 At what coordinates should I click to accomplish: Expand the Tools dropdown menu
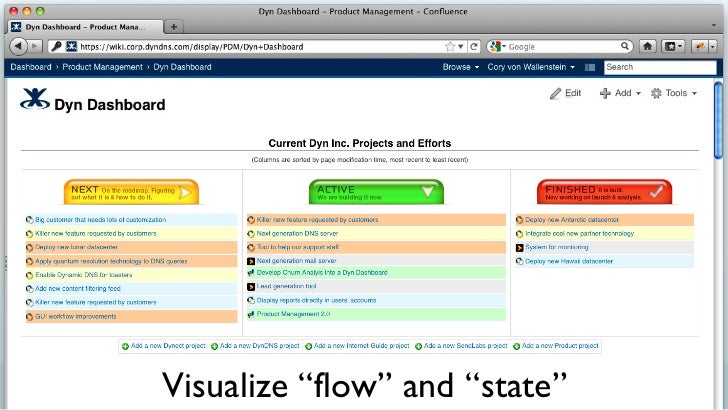pyautogui.click(x=674, y=93)
